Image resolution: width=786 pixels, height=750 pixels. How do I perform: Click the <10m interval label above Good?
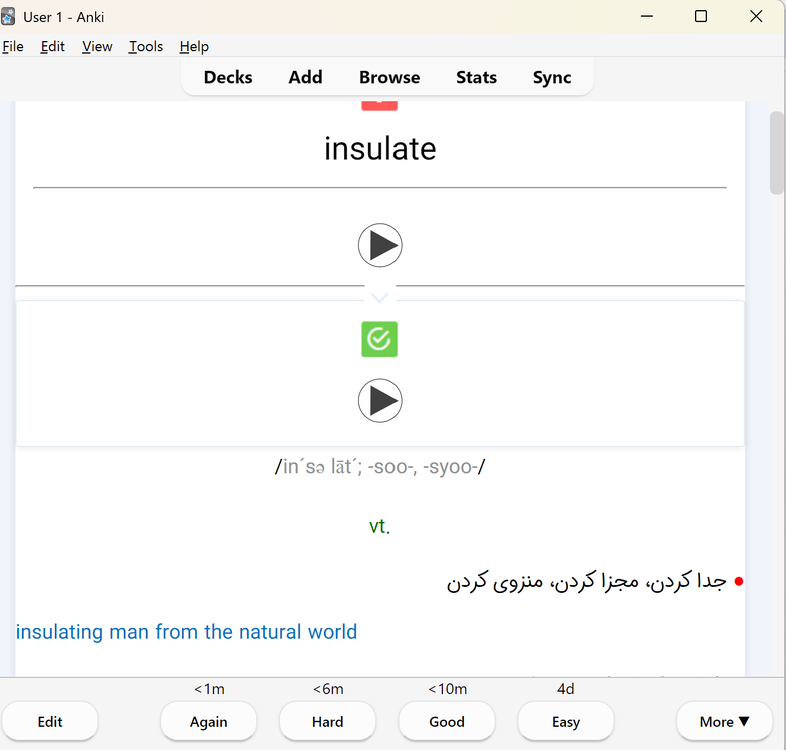pos(447,689)
